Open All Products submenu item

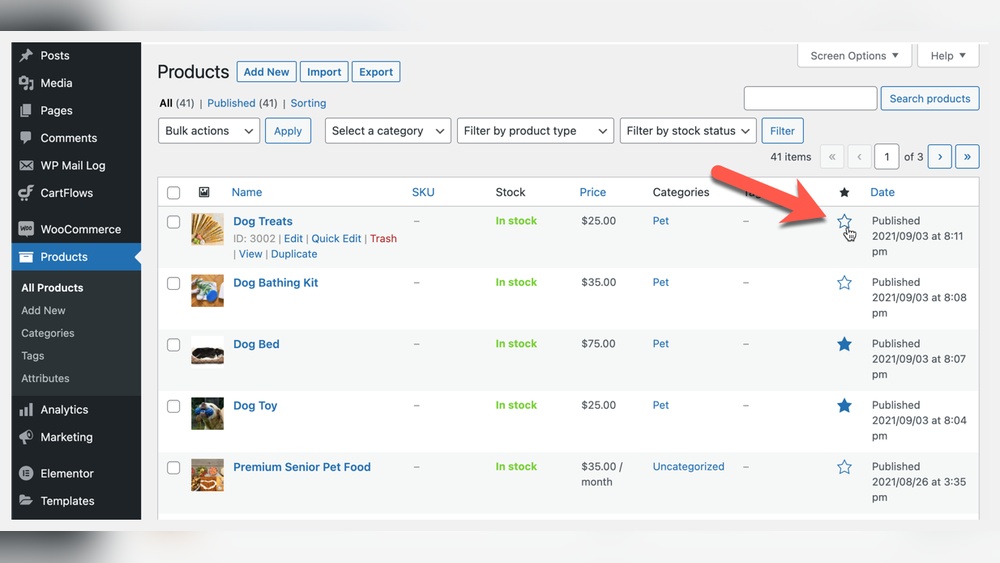click(x=52, y=288)
